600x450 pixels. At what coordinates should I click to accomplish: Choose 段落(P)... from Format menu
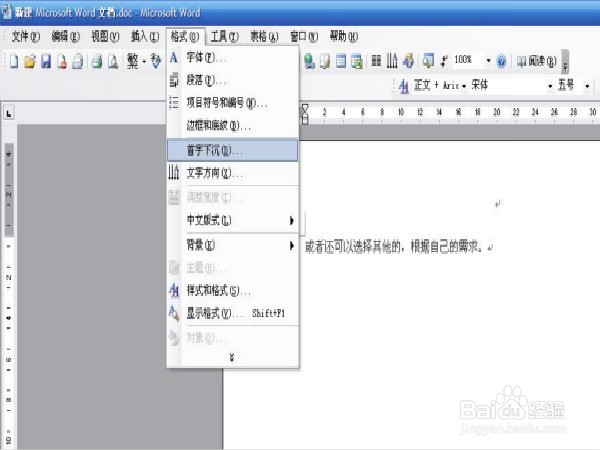(x=233, y=80)
